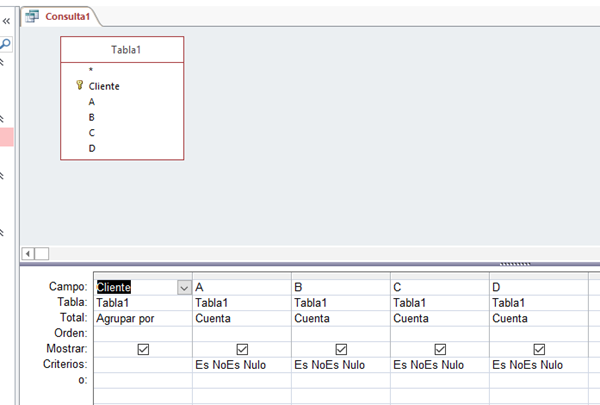Select column A by its grid column selector
The height and width of the screenshot is (405, 600).
pyautogui.click(x=242, y=276)
